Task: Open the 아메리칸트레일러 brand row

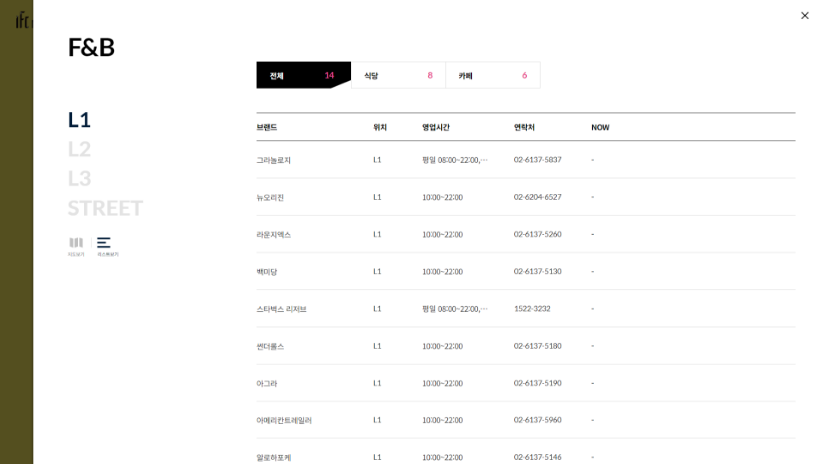Action: 526,420
